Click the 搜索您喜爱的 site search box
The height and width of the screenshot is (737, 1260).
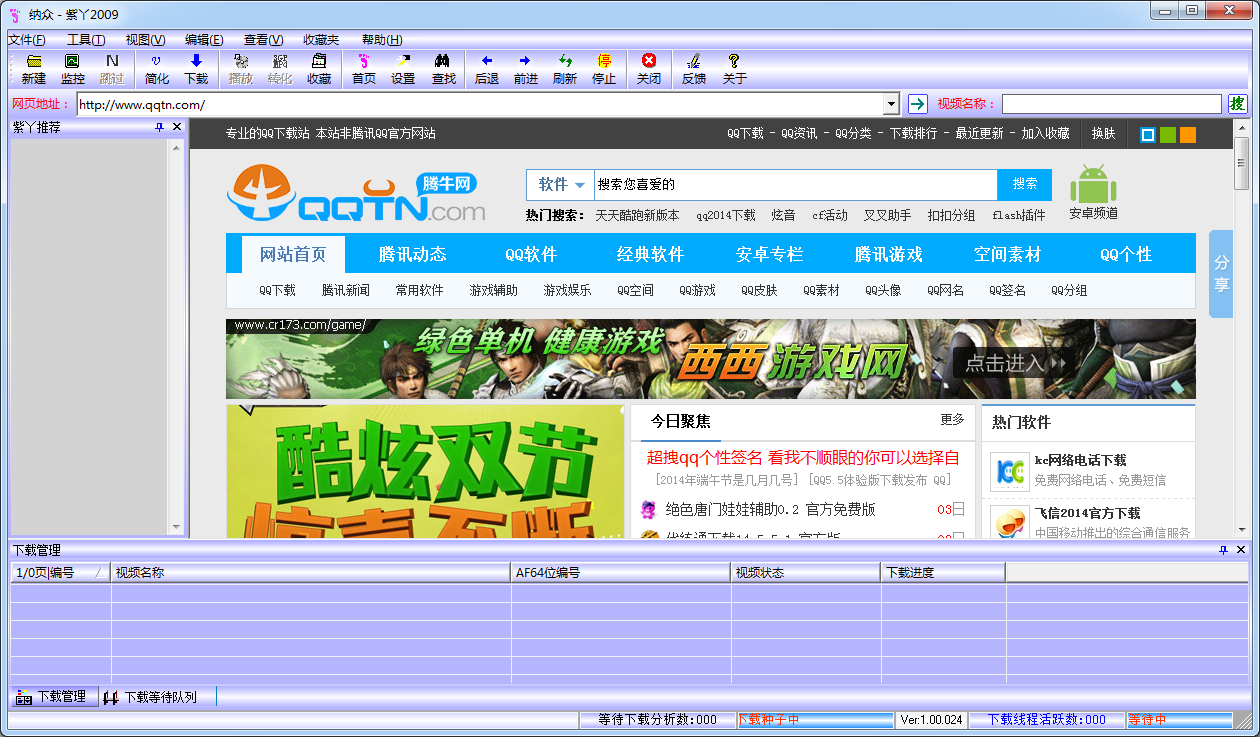pos(795,185)
